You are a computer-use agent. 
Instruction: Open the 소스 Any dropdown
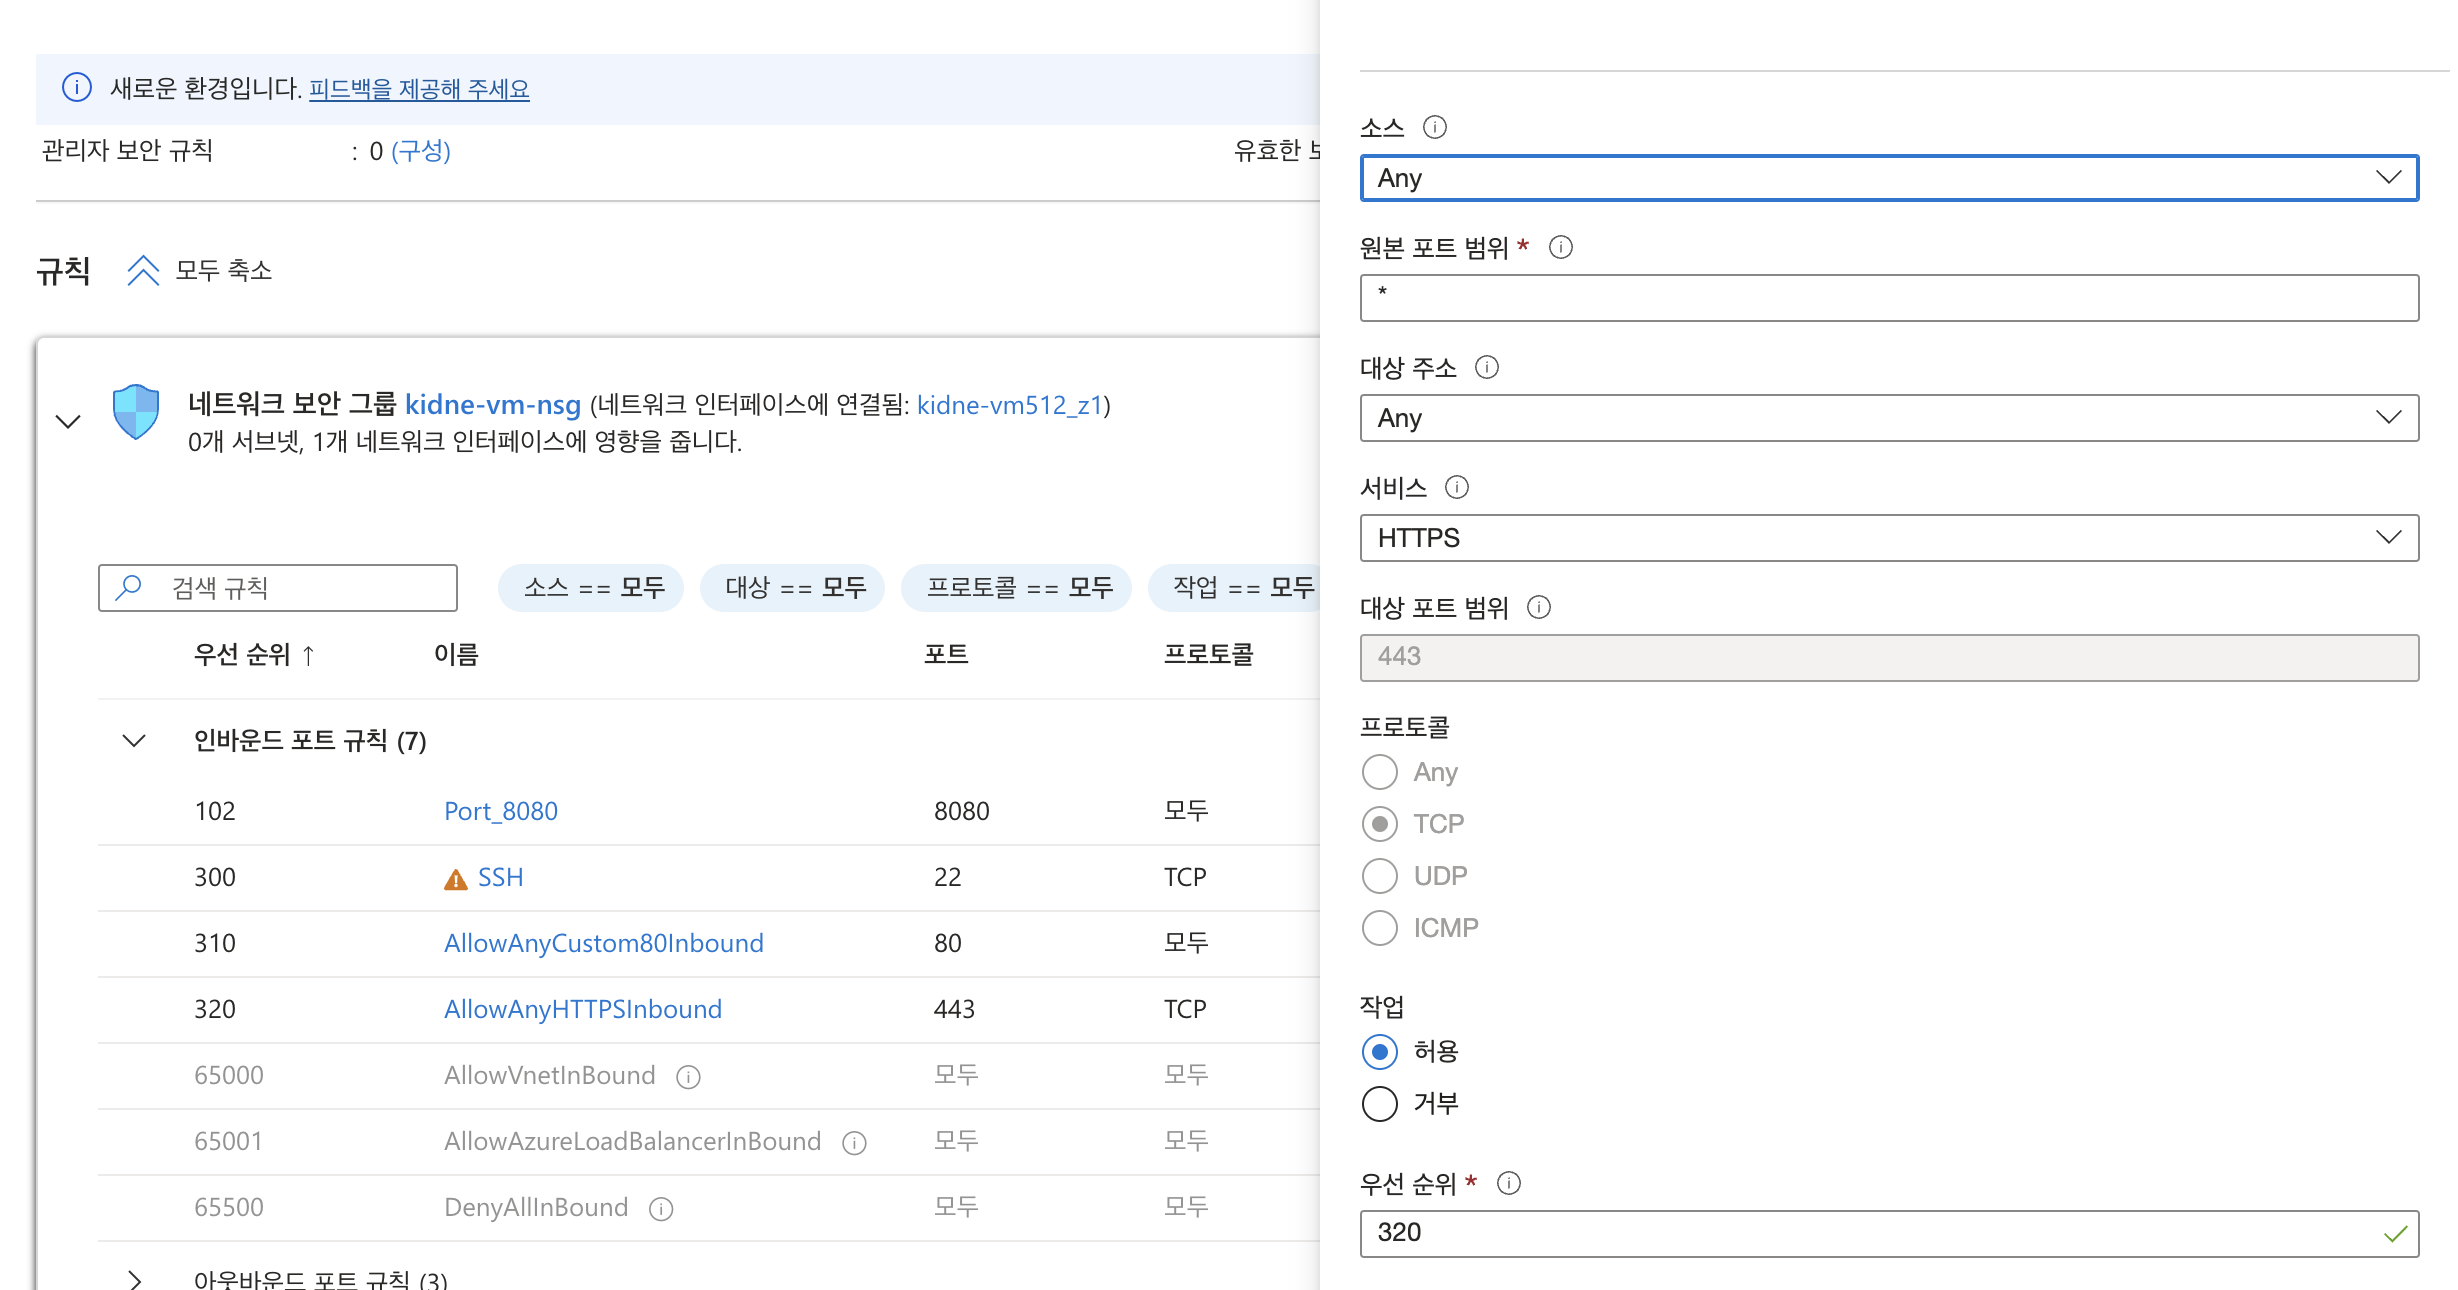[x=1888, y=178]
